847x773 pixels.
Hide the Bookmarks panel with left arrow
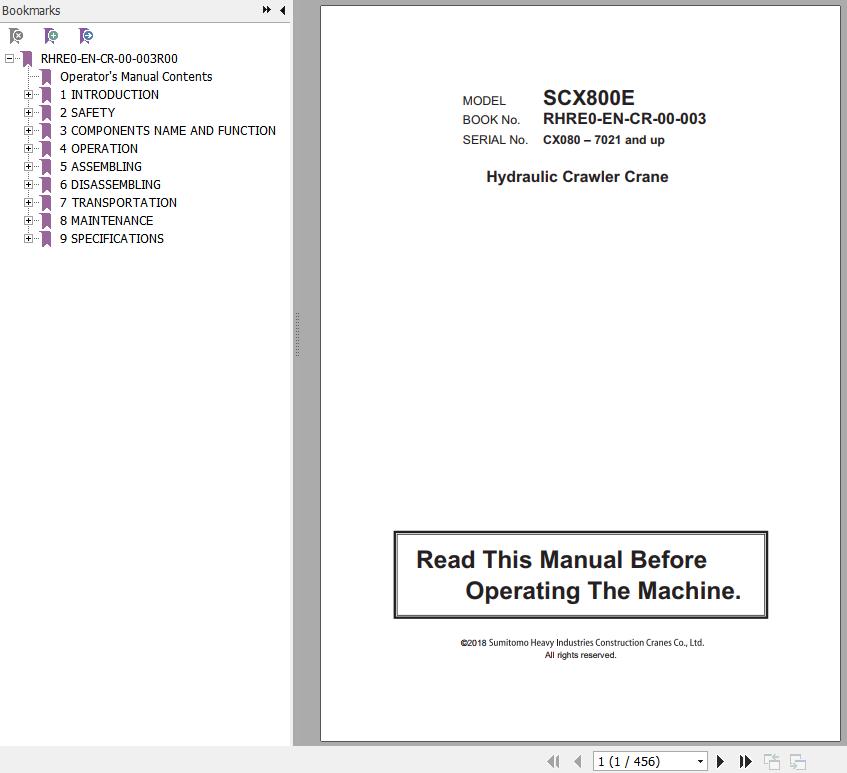pyautogui.click(x=283, y=10)
